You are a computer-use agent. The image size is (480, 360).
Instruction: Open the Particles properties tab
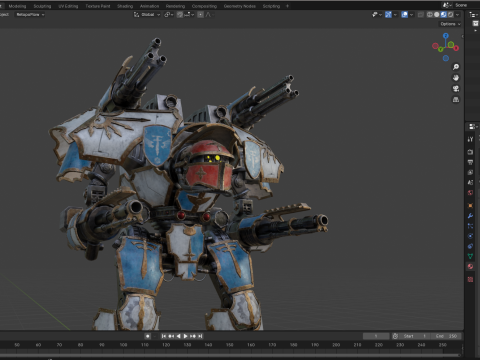click(470, 226)
